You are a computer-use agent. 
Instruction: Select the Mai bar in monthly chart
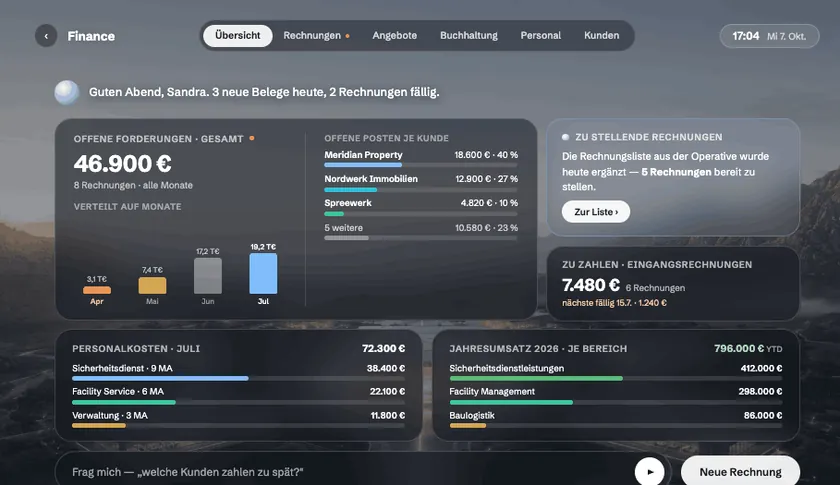tap(152, 285)
